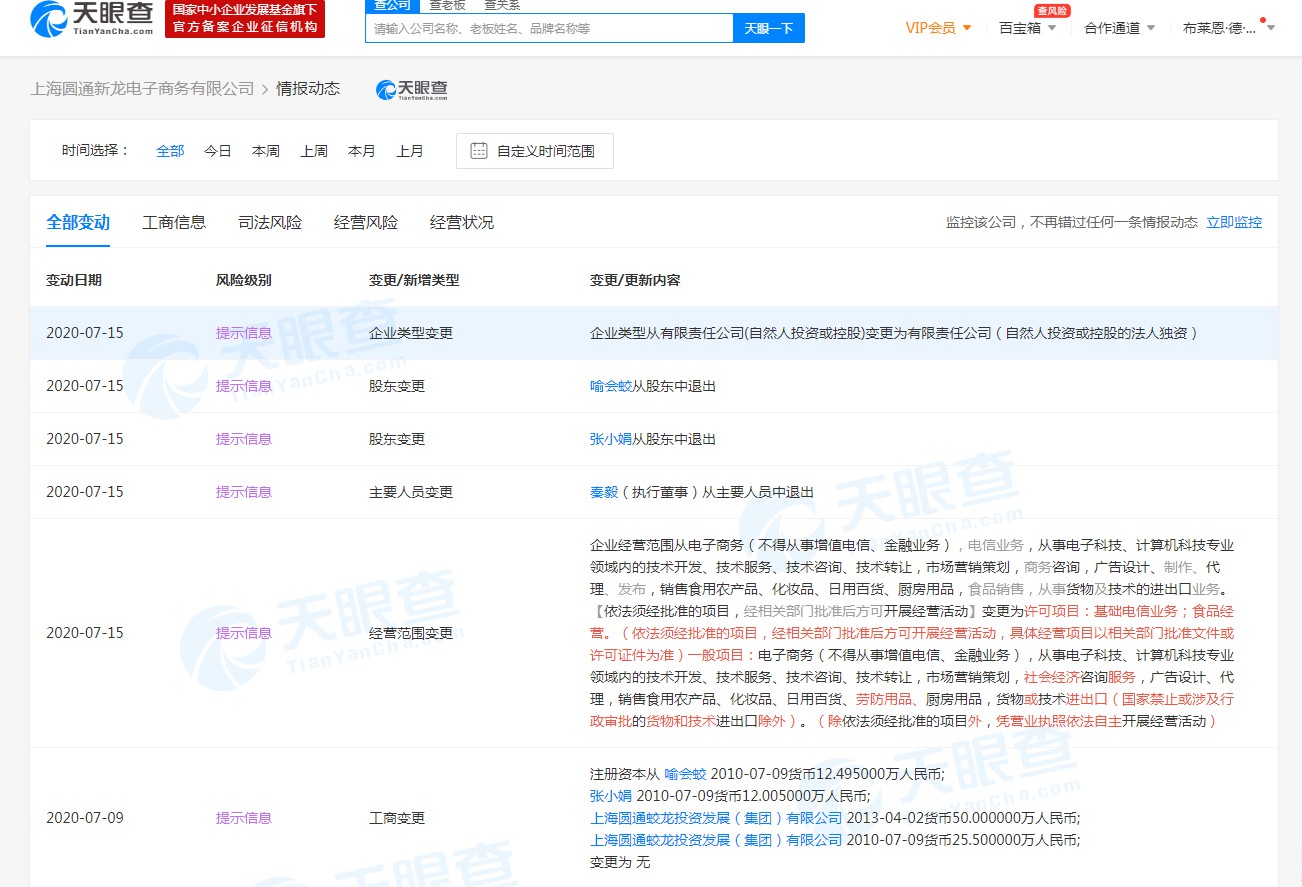Click the calendar icon in 自定义时间范围
The width and height of the screenshot is (1302, 887).
click(x=479, y=151)
